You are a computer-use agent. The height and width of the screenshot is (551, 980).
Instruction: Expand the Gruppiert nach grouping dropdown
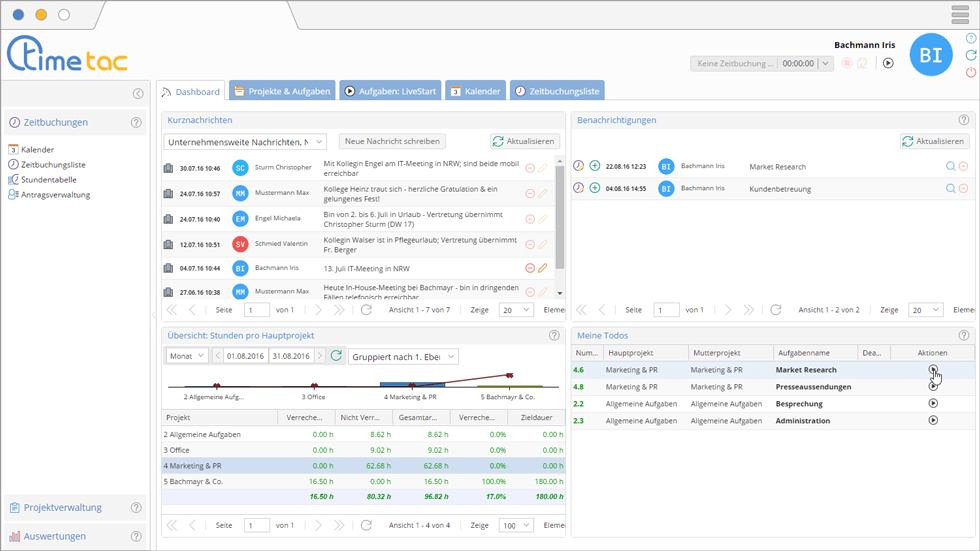click(x=403, y=356)
